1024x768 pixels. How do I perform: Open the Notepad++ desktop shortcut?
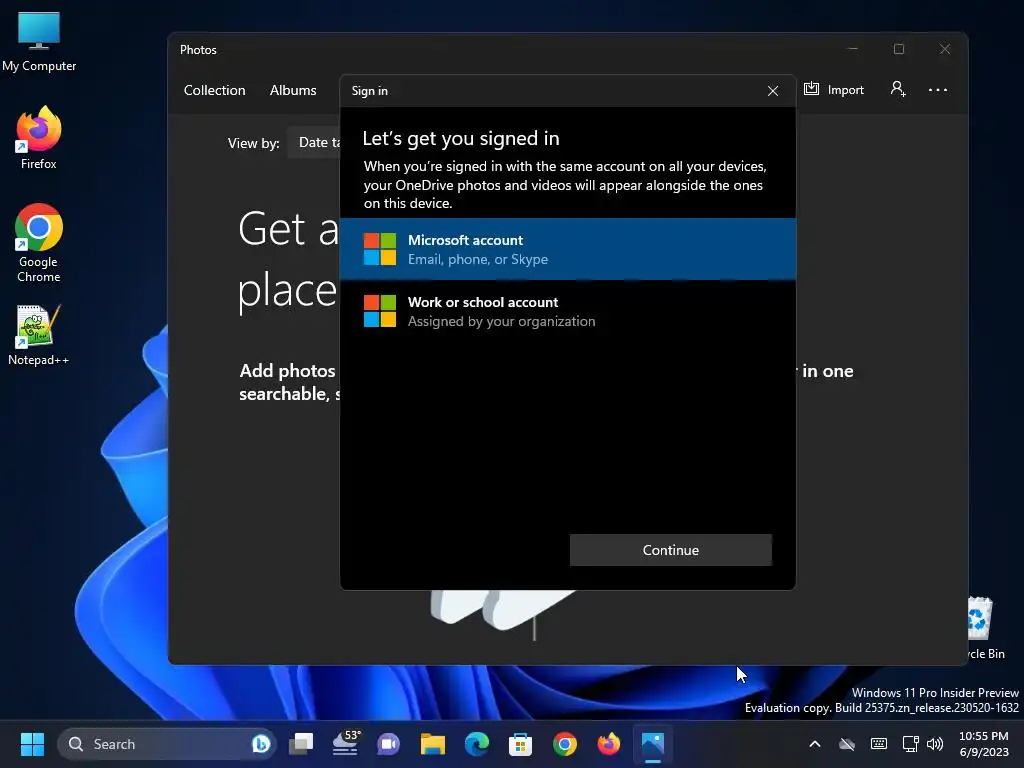(x=39, y=335)
